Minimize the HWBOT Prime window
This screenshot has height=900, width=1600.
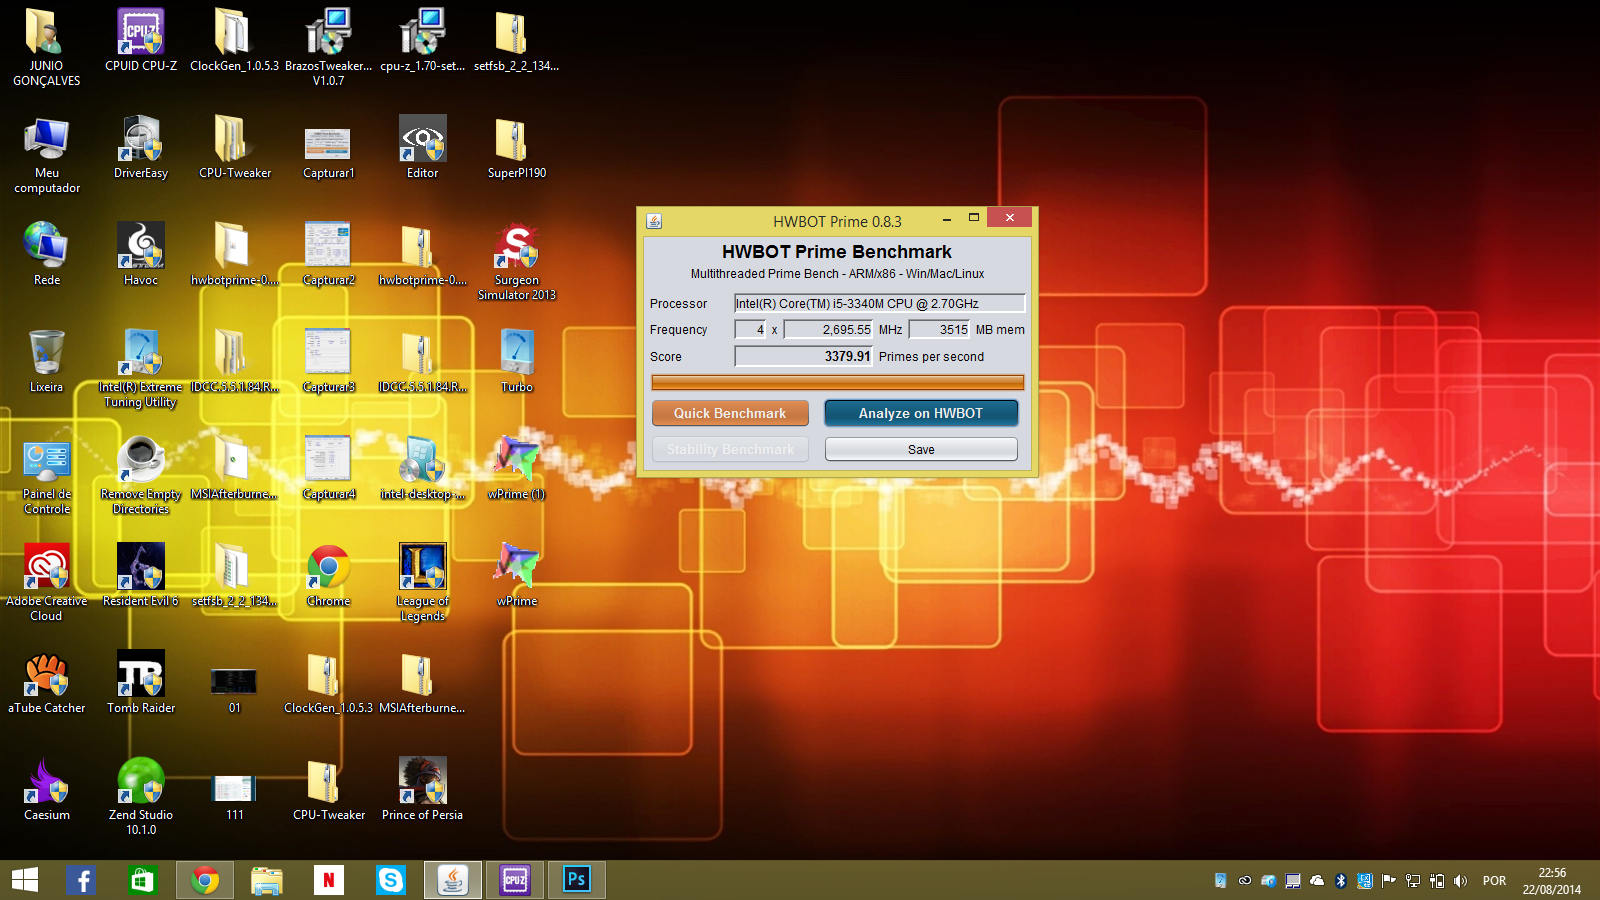946,218
